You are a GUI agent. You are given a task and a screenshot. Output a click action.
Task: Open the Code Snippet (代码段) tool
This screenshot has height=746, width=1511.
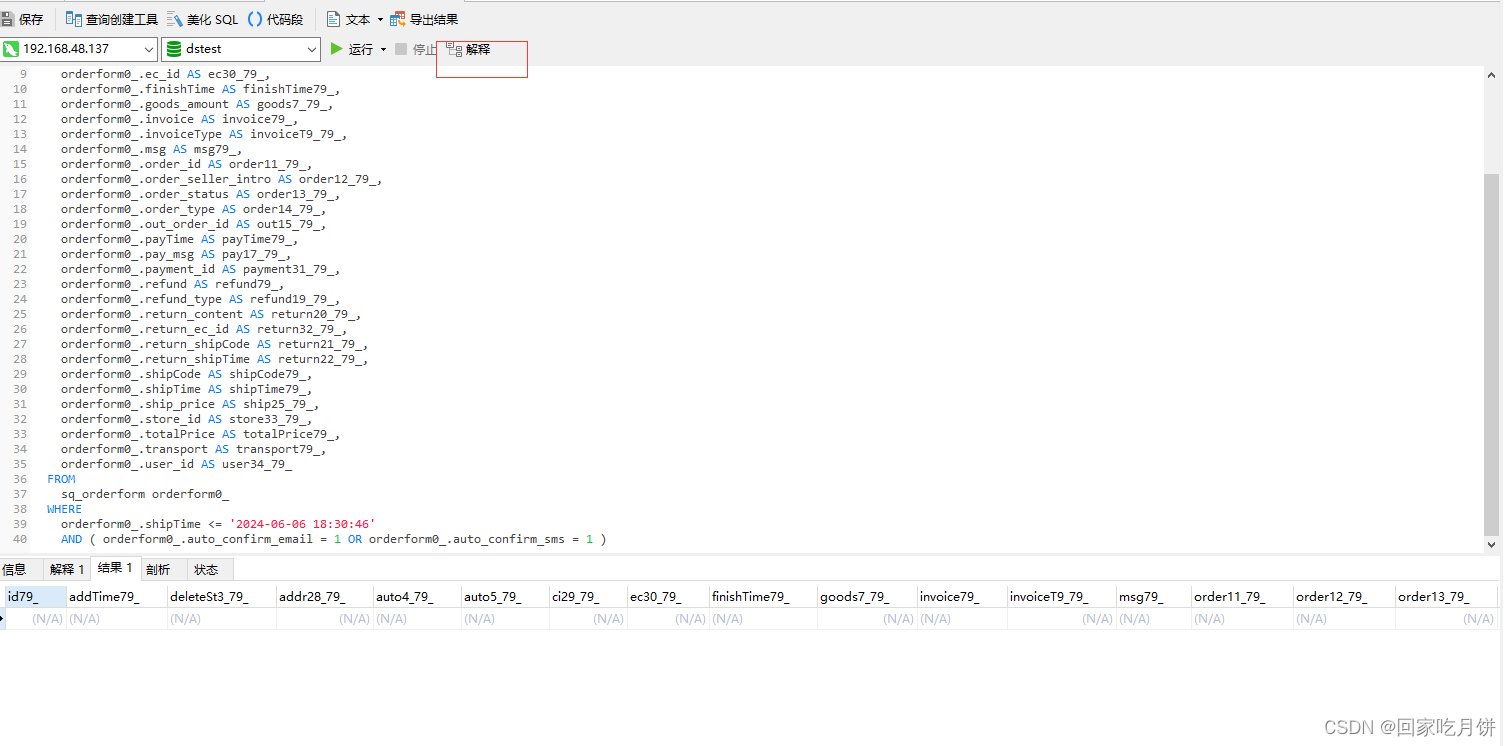click(275, 19)
